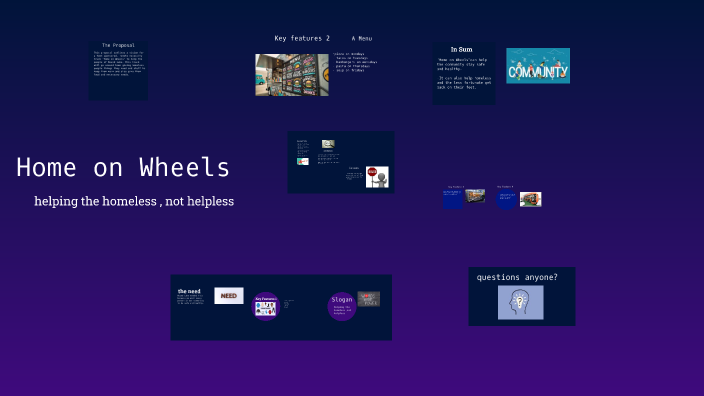Click the stop sign figure image
Screen dimensions: 704x396
coord(377,177)
